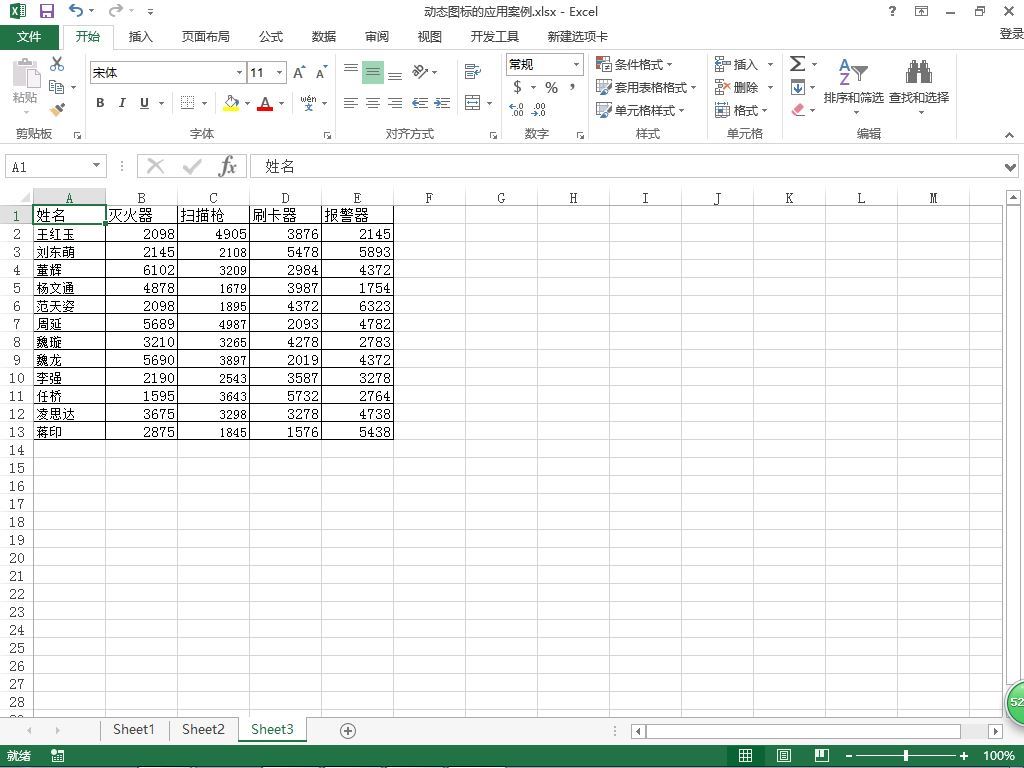Viewport: 1024px width, 768px height.
Task: Open Find and Select binoculars
Action: click(919, 85)
